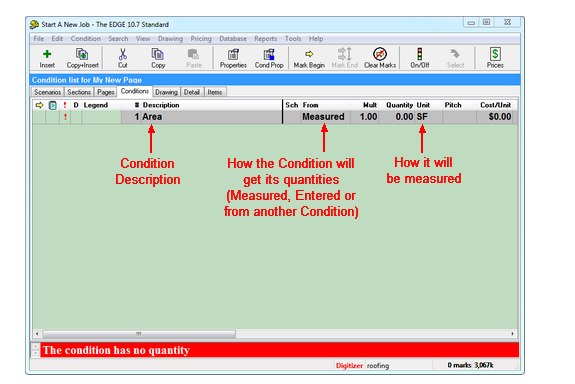Viewport: 575px width, 384px height.
Task: Open the Tools menu
Action: (293, 39)
